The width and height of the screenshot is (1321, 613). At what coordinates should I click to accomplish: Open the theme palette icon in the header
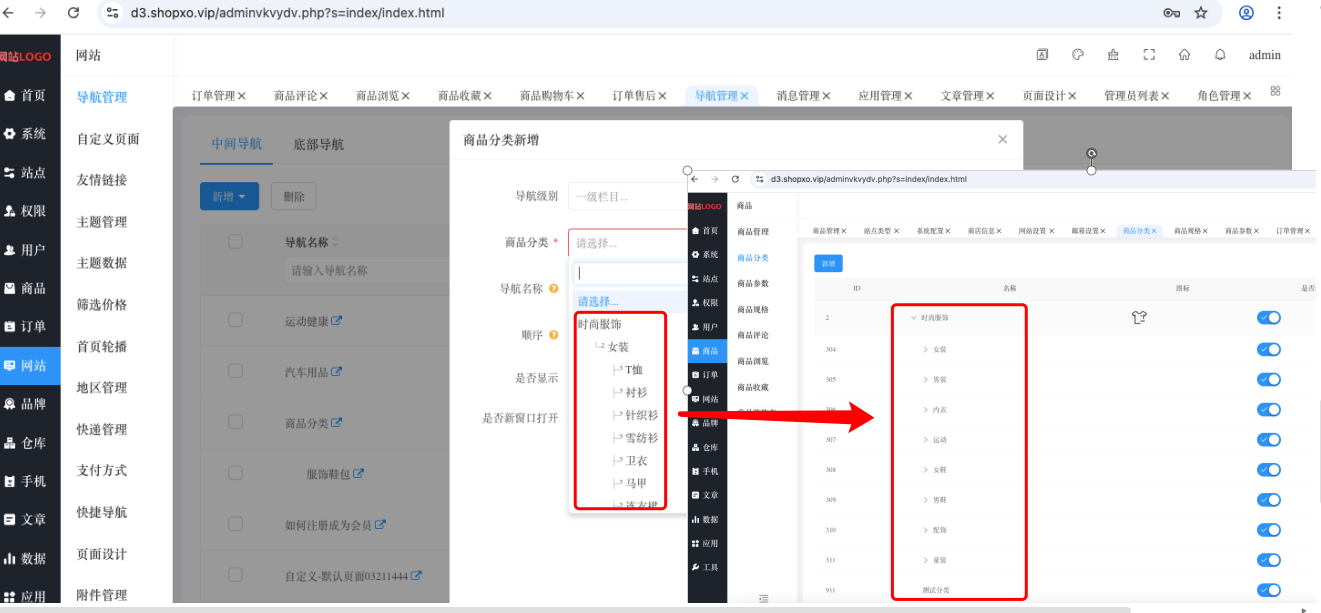click(x=1077, y=55)
